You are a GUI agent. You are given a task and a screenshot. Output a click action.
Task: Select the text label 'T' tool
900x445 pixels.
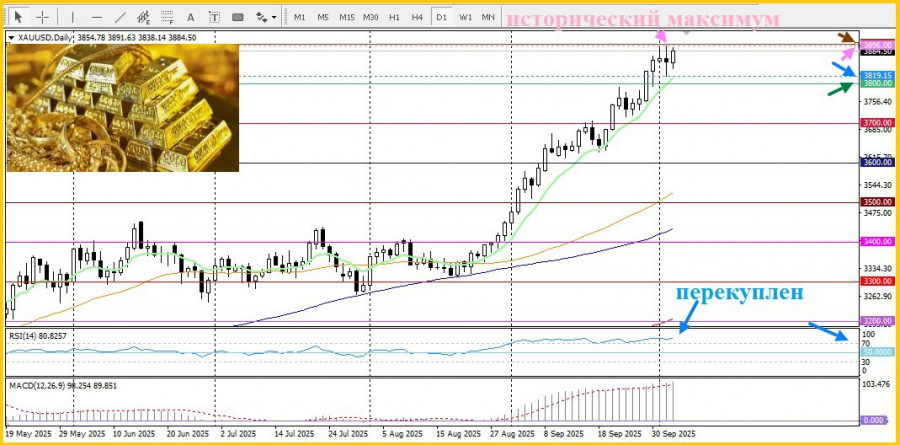[x=215, y=17]
